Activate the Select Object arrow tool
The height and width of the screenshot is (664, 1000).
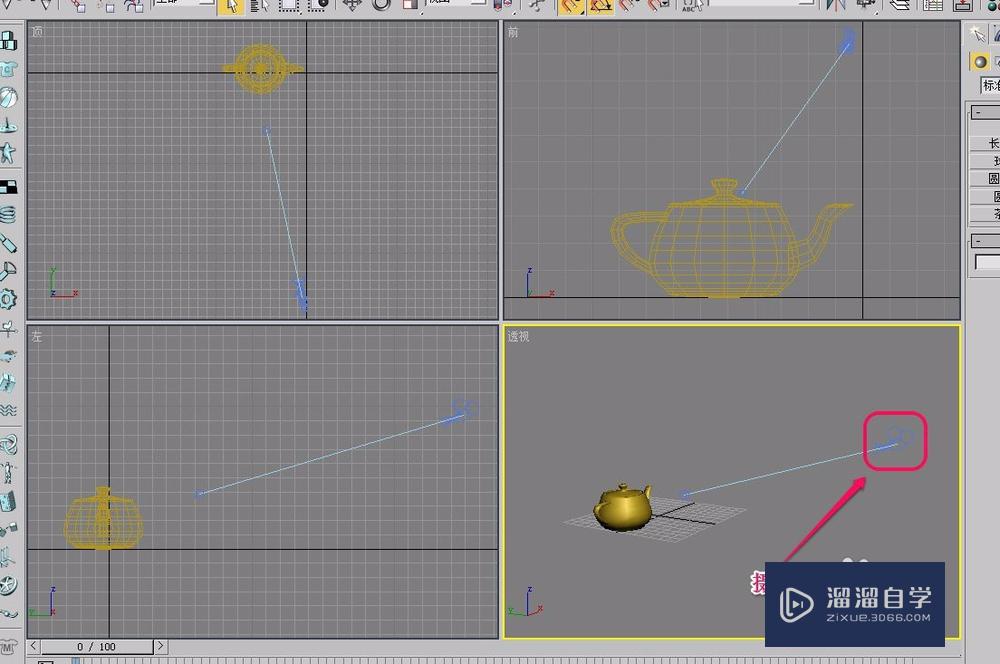pos(230,6)
